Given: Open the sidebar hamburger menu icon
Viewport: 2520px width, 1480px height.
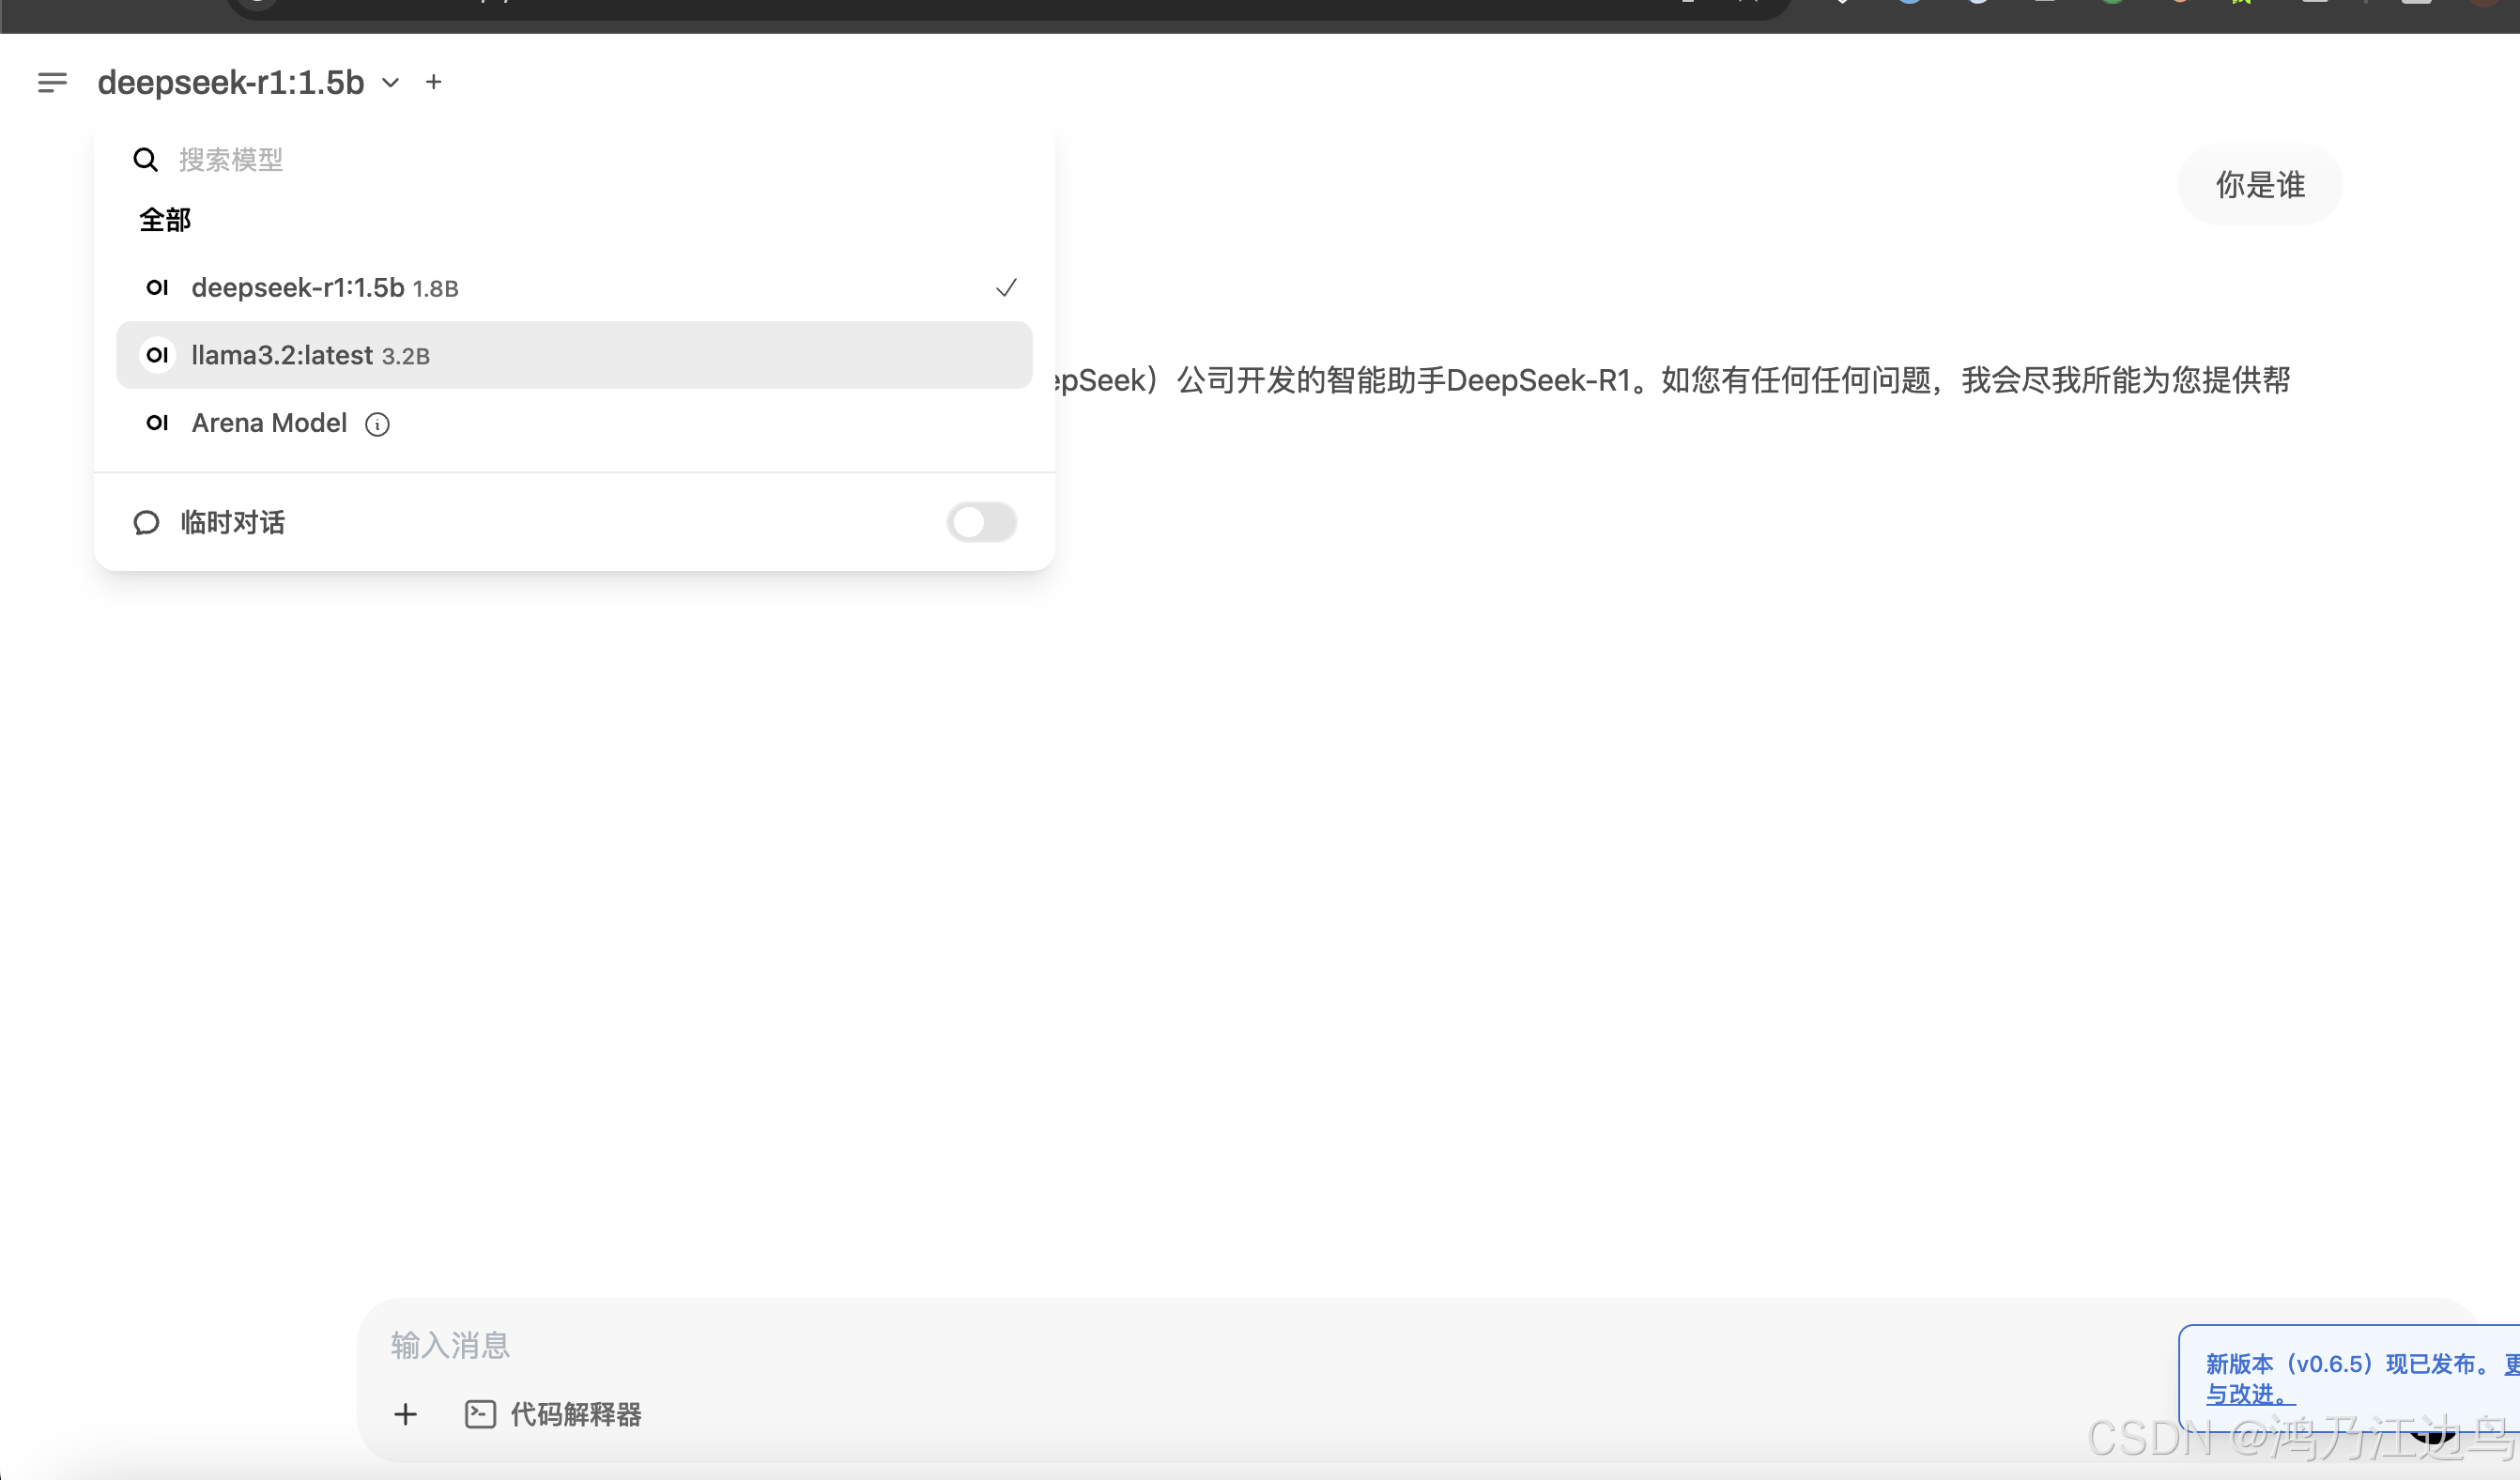Looking at the screenshot, I should click(52, 82).
